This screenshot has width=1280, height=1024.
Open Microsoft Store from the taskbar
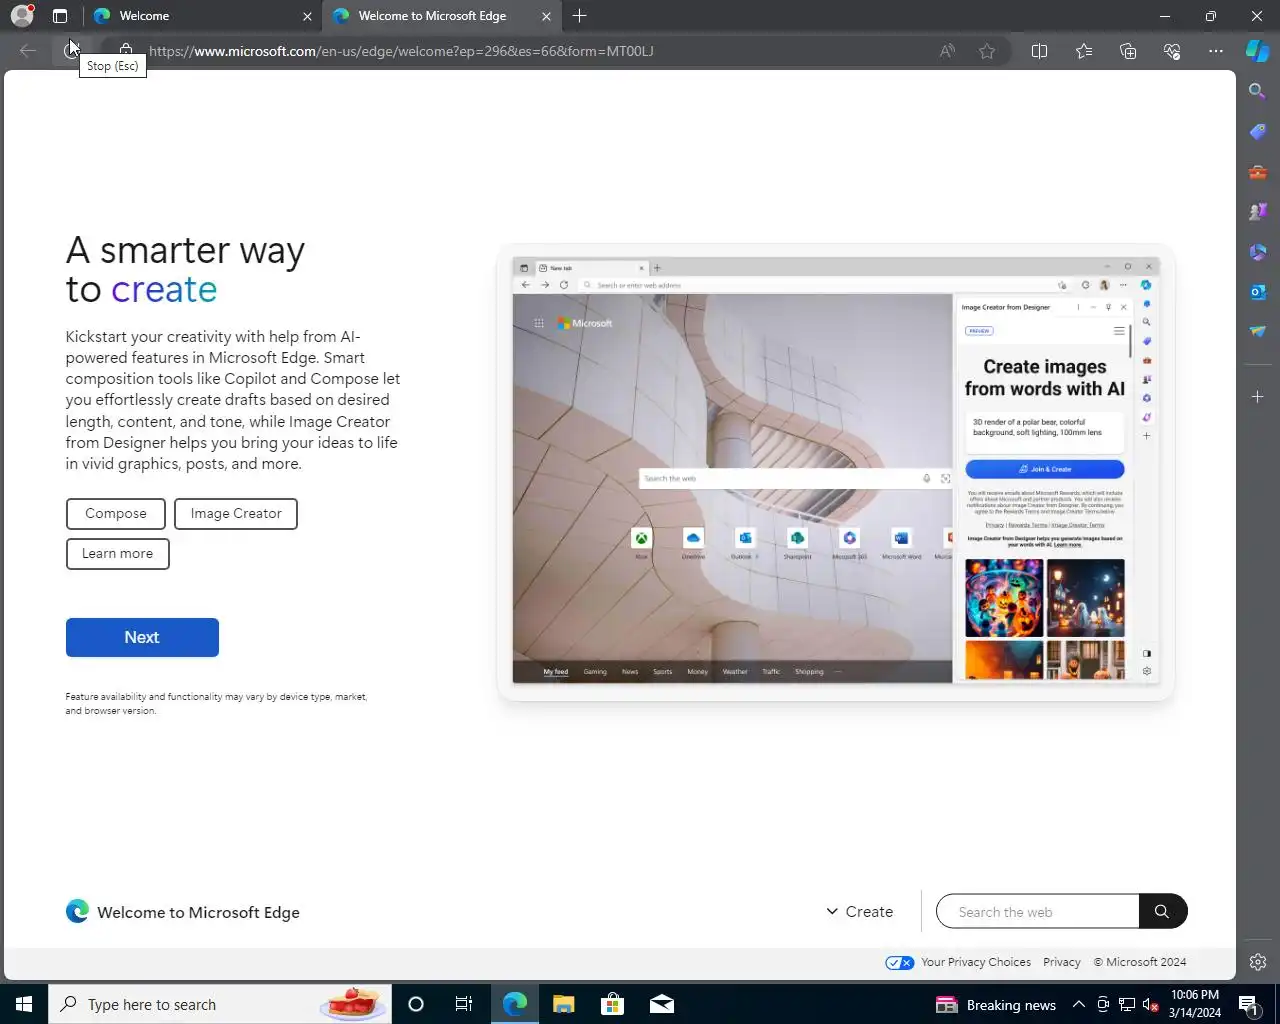tap(613, 1004)
